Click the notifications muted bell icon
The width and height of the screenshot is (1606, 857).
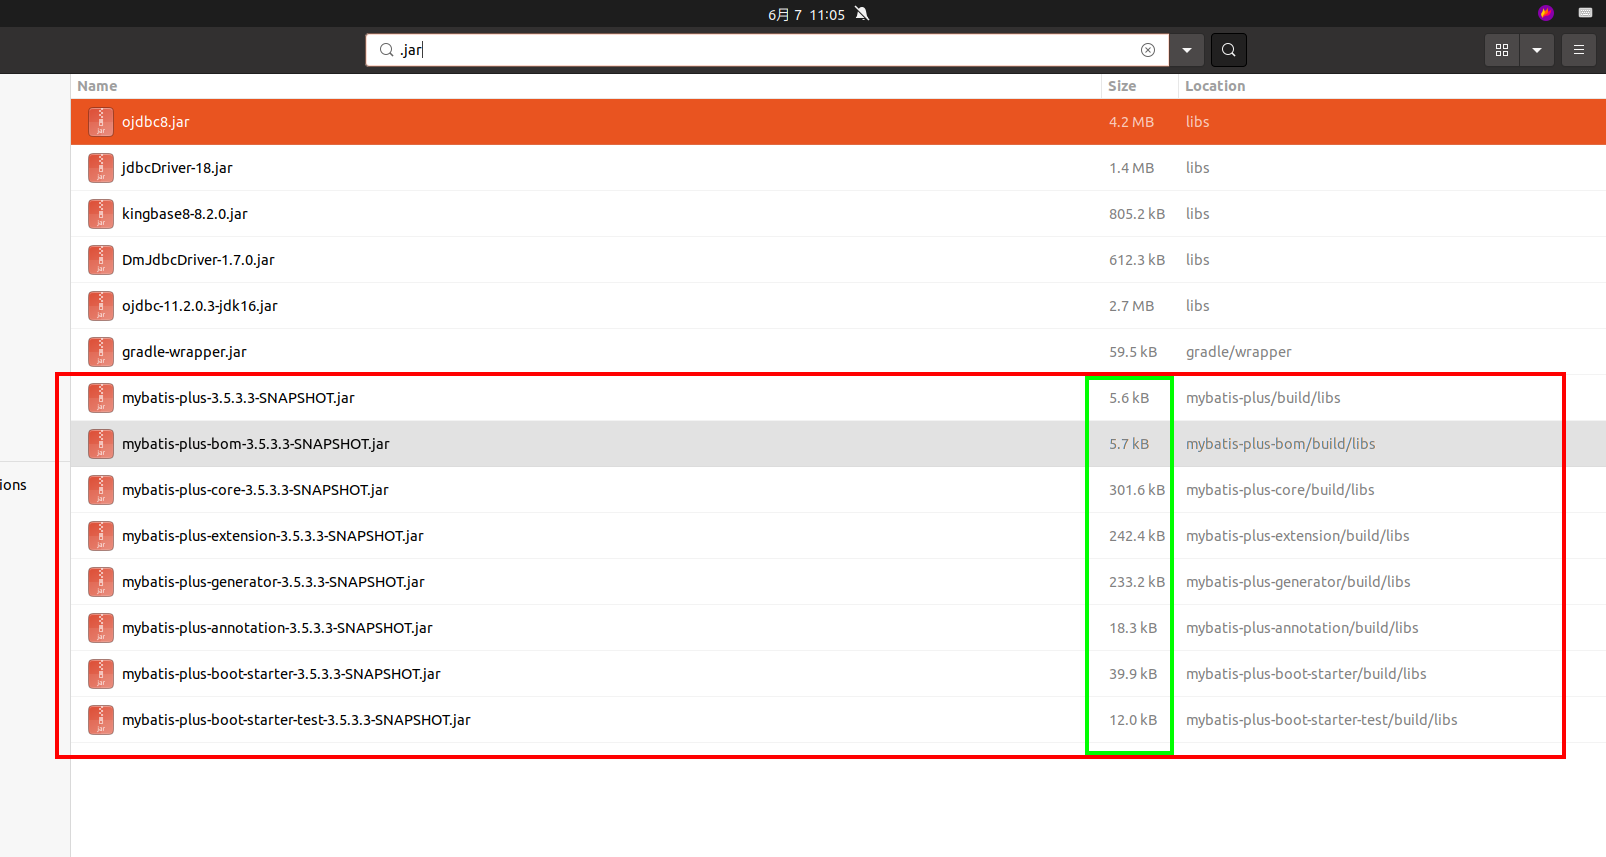click(862, 14)
